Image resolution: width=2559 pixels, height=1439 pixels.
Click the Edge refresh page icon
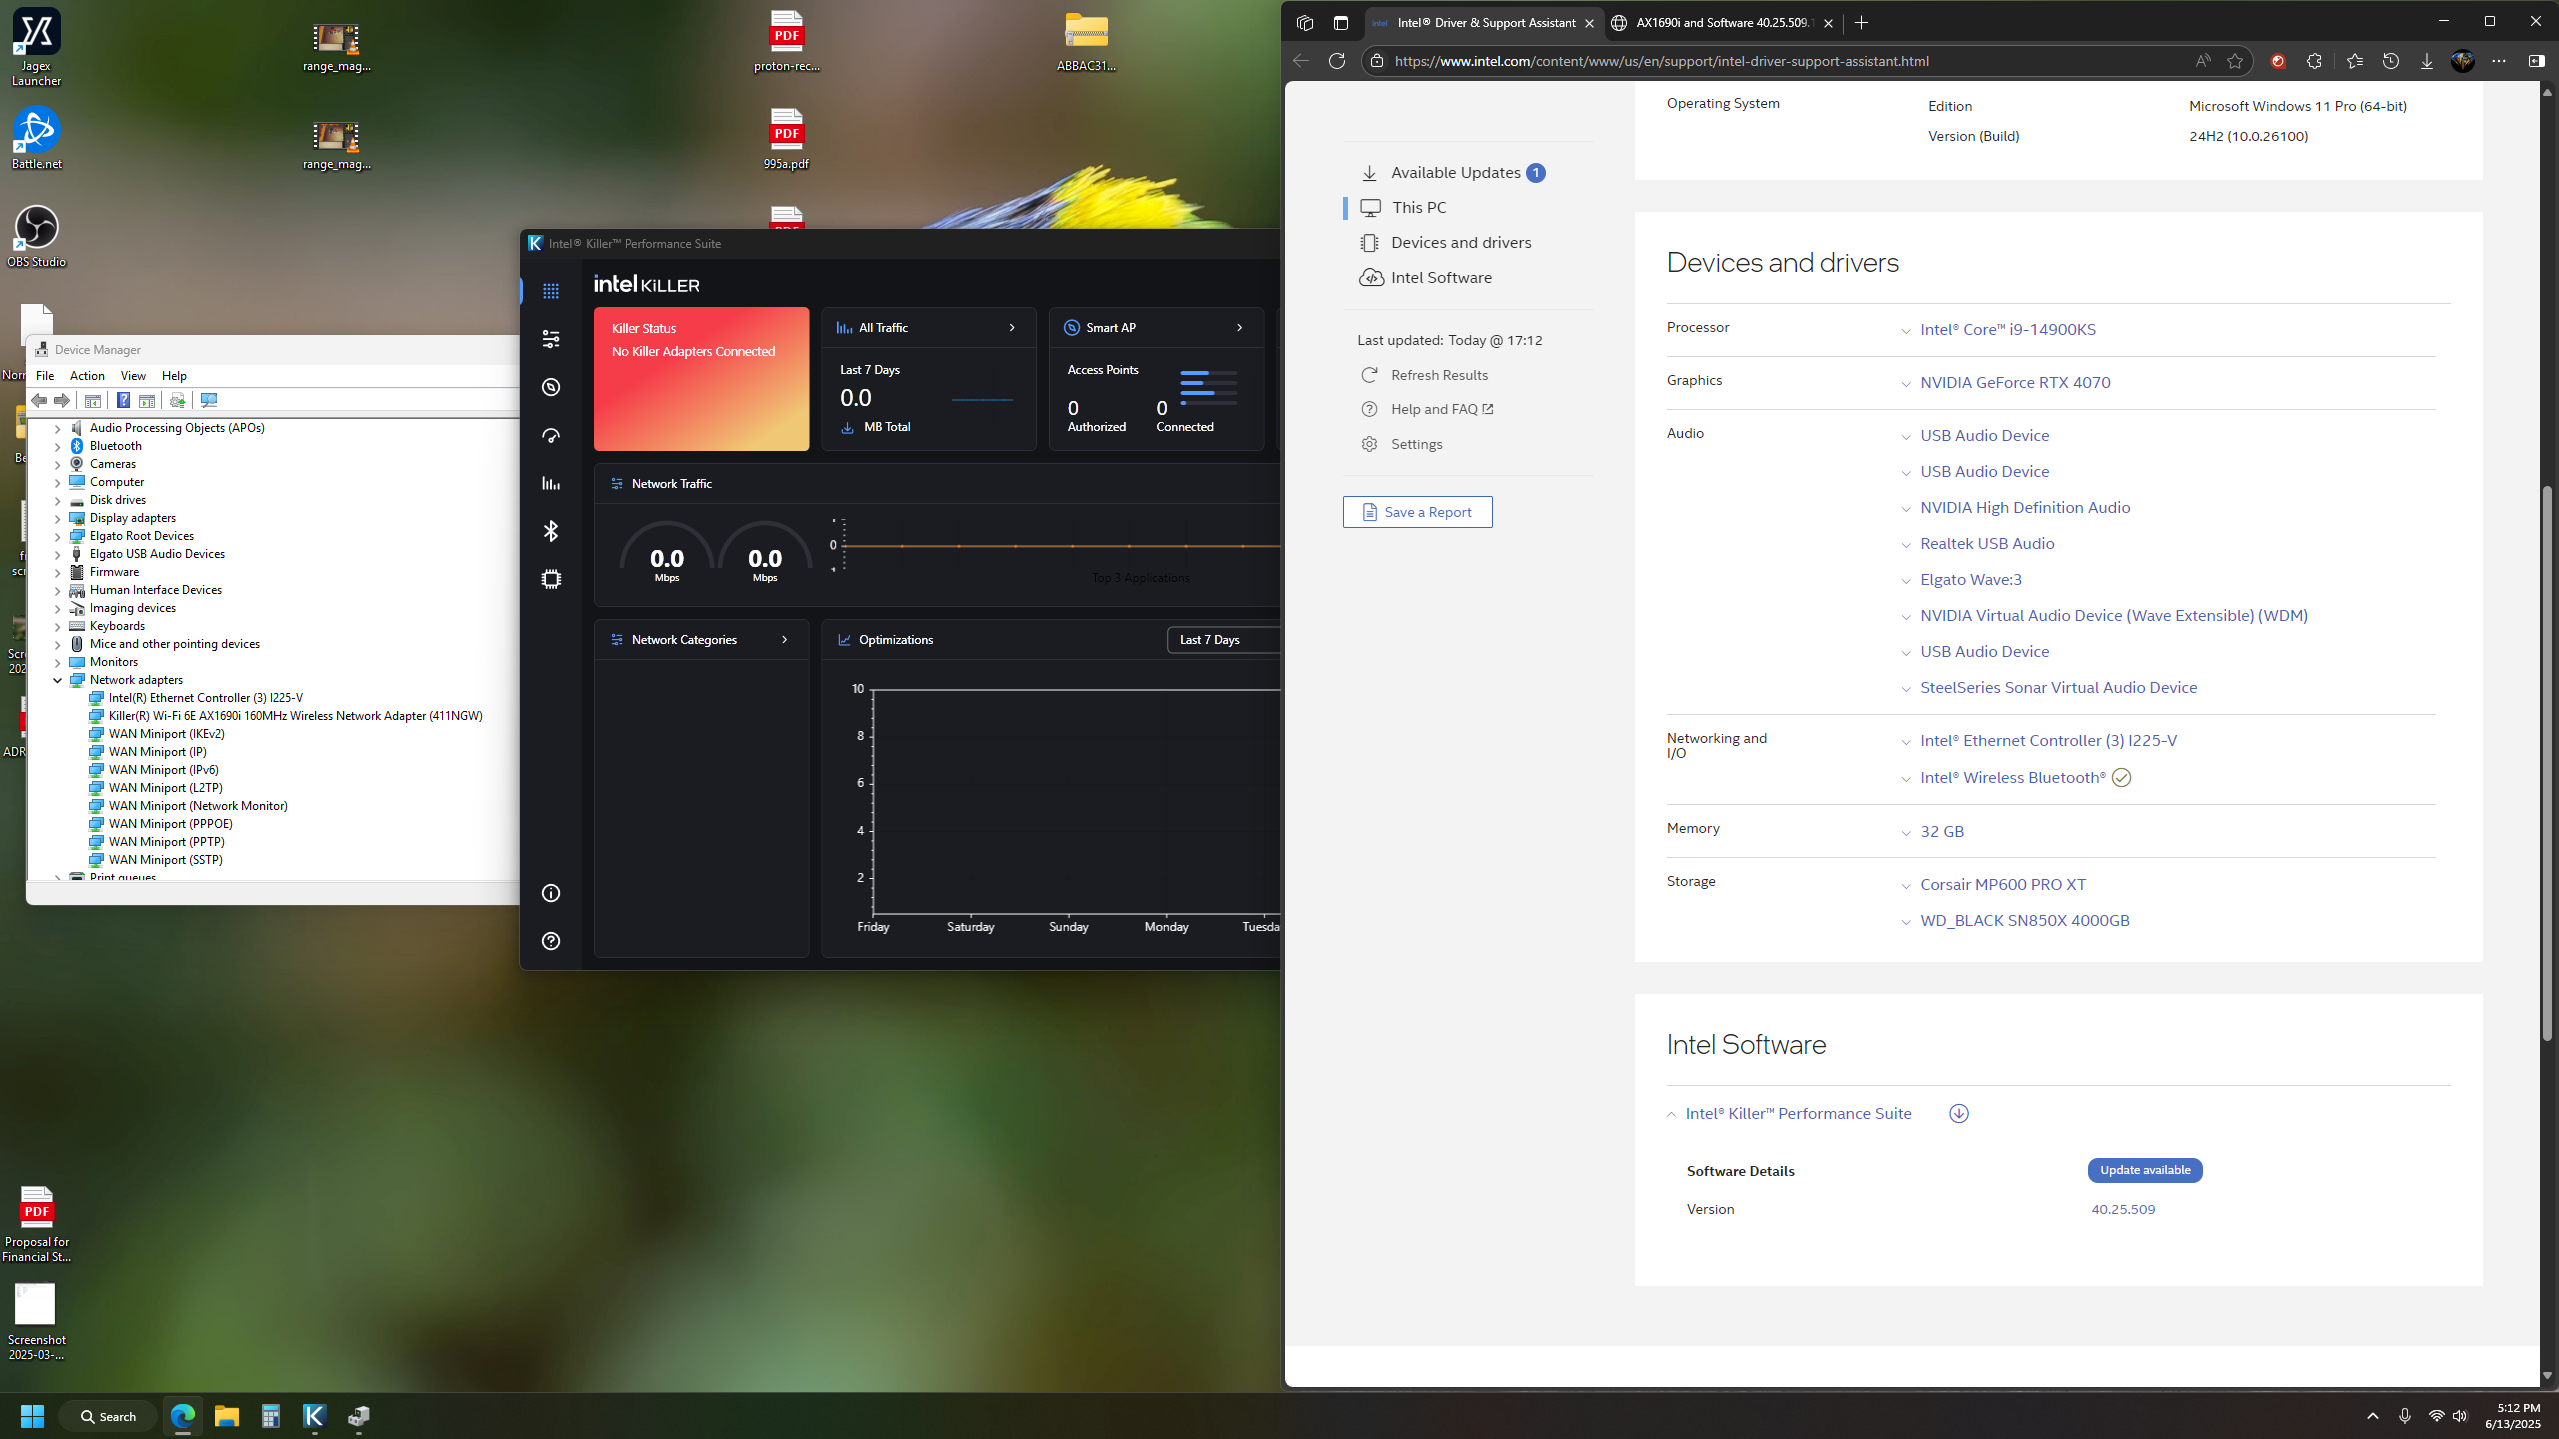(1336, 61)
